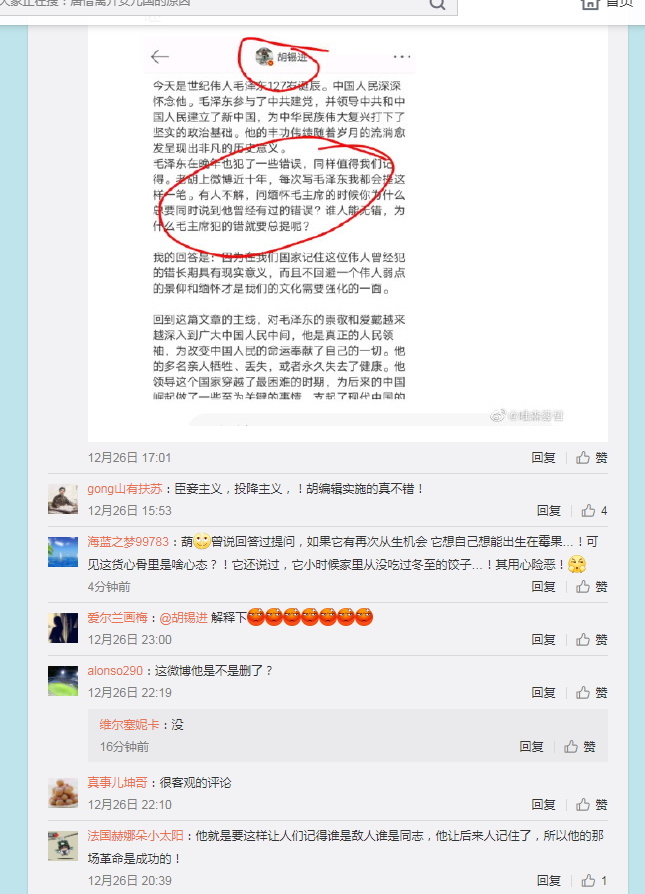The image size is (645, 894).
Task: Like the 17:01 image comment
Action: tap(591, 457)
